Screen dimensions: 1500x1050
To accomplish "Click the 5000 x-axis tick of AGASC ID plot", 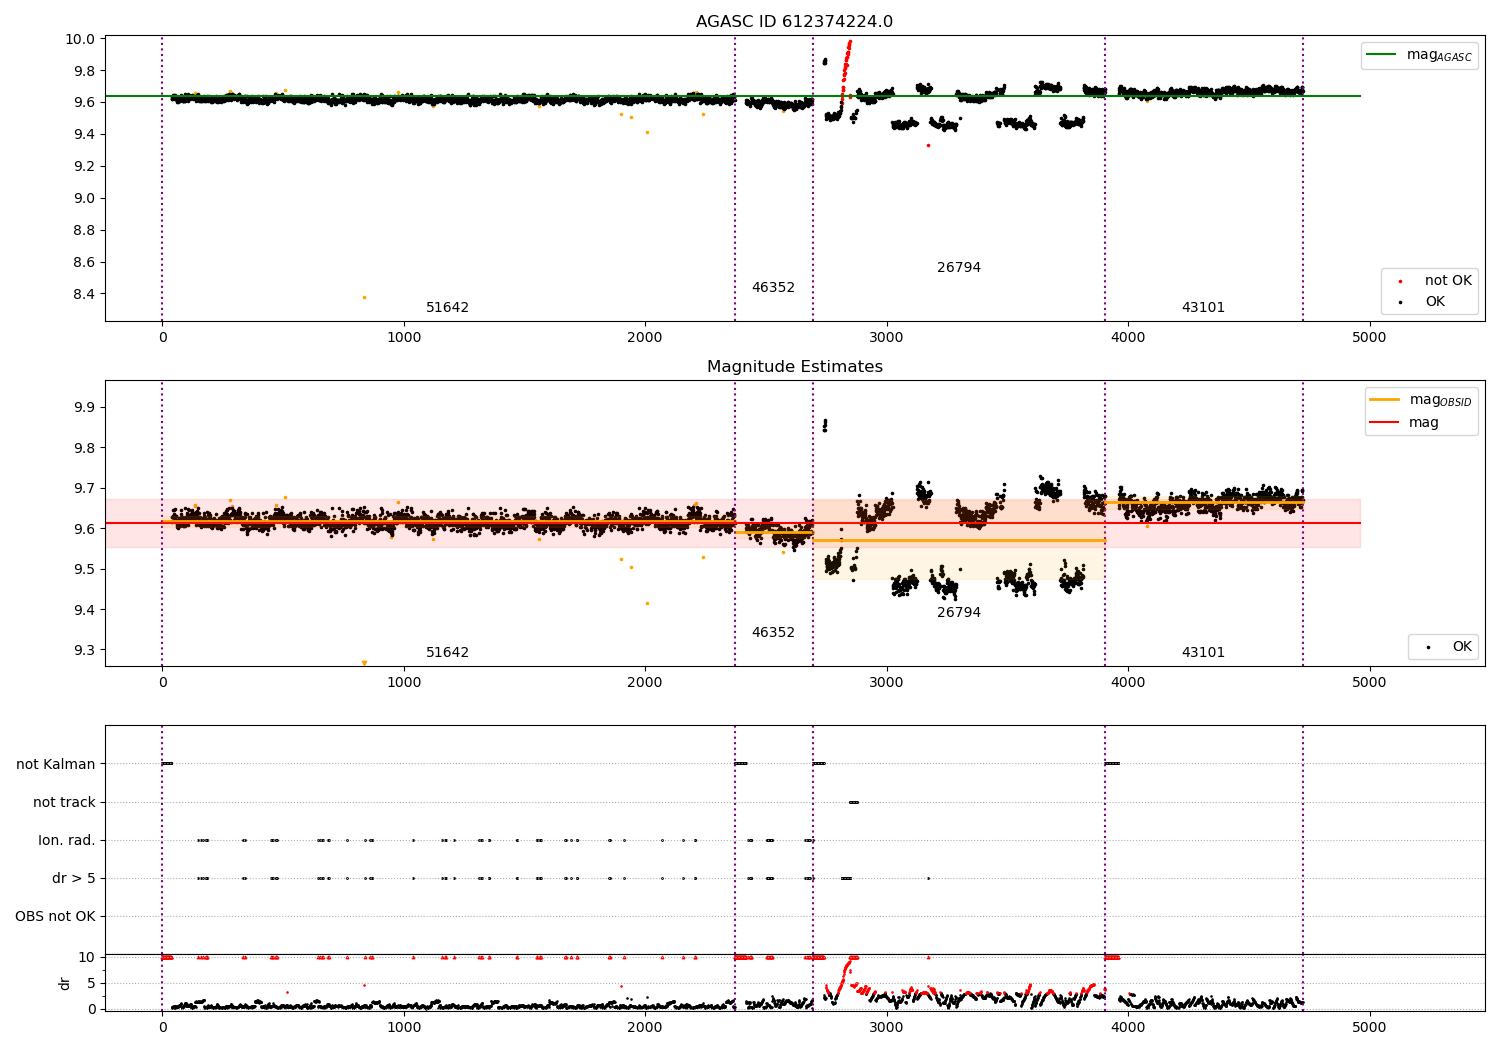I will 1369,337.
